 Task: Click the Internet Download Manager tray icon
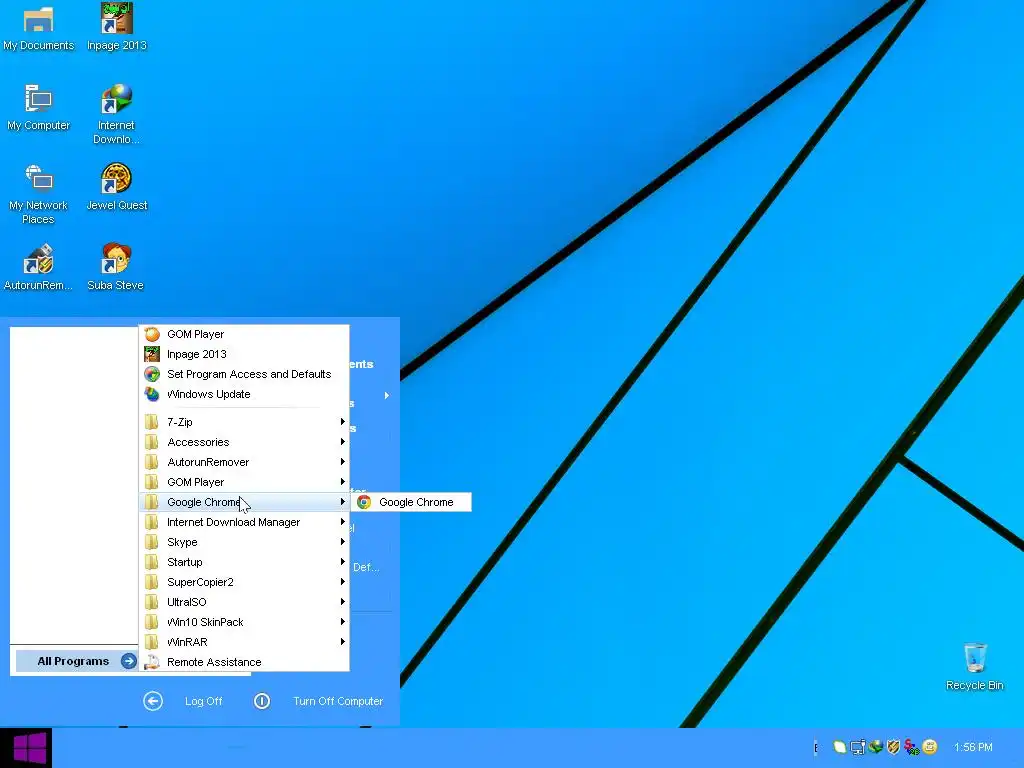[x=875, y=747]
